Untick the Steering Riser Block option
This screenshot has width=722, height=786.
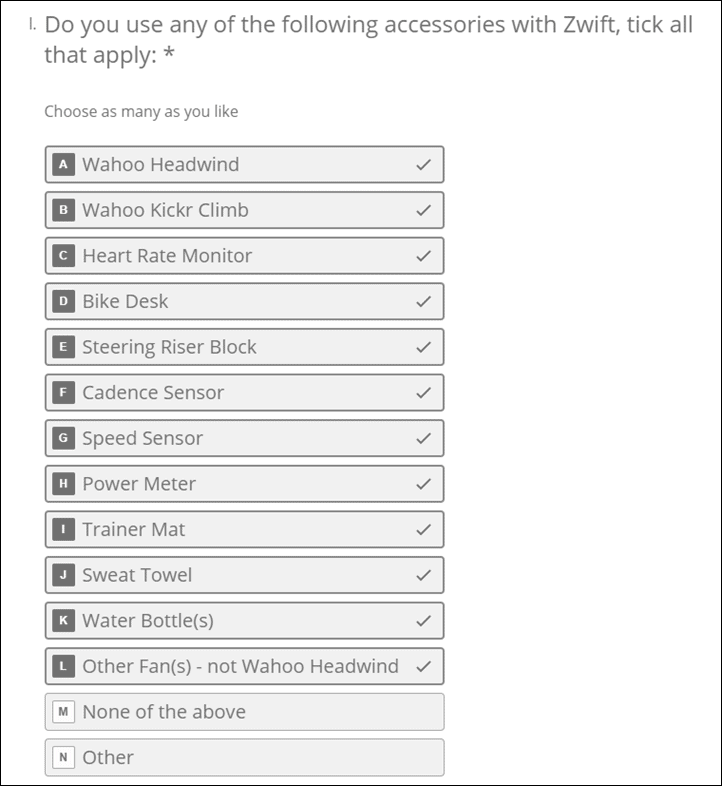pos(245,347)
